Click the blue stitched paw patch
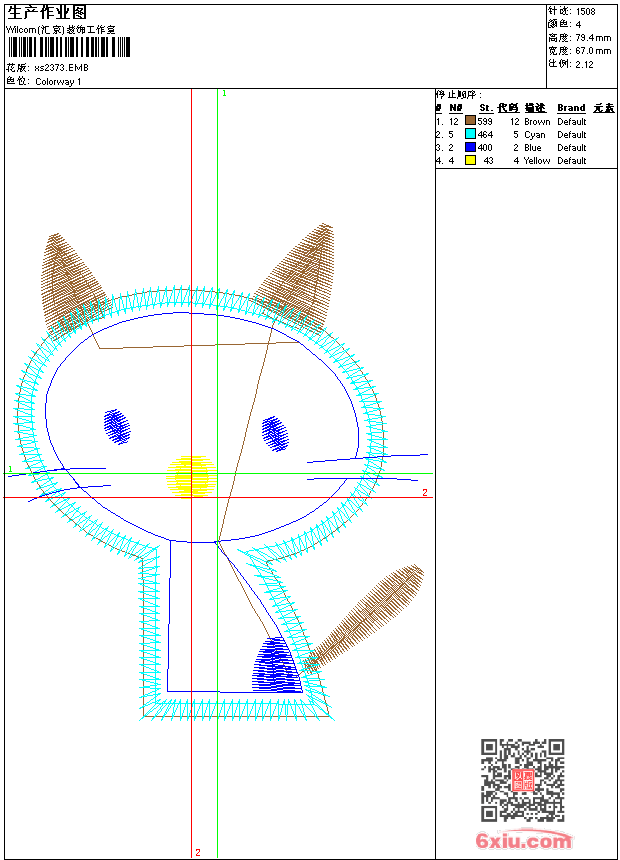The width and height of the screenshot is (620, 860). [277, 665]
